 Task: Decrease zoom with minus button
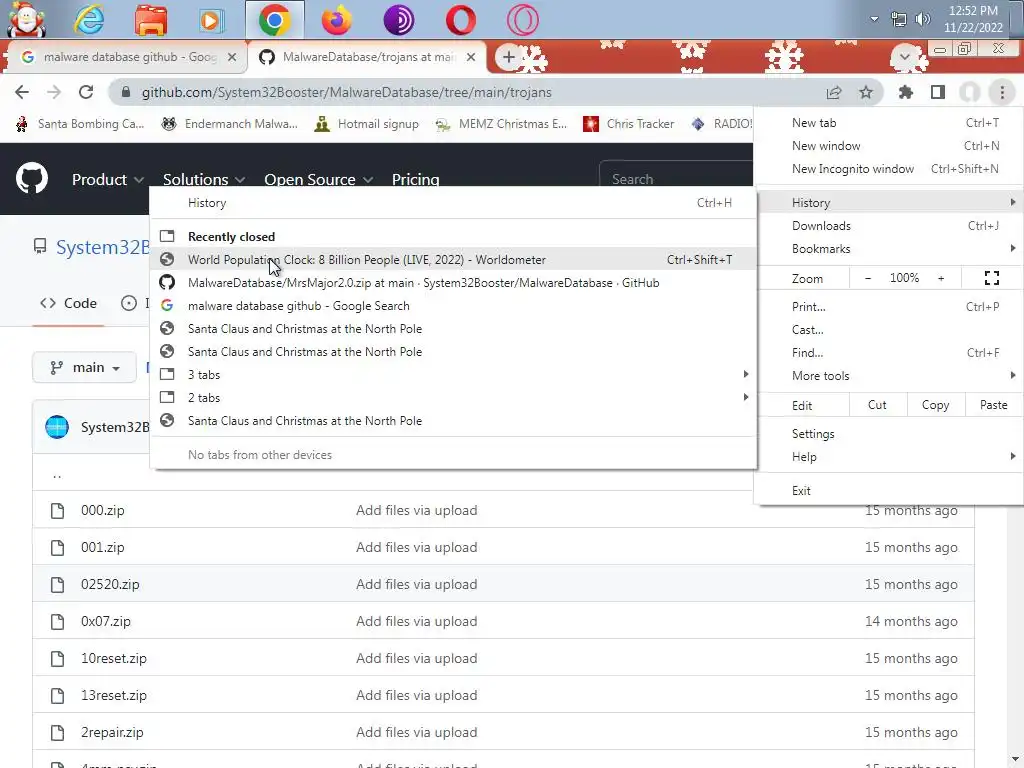click(x=868, y=278)
